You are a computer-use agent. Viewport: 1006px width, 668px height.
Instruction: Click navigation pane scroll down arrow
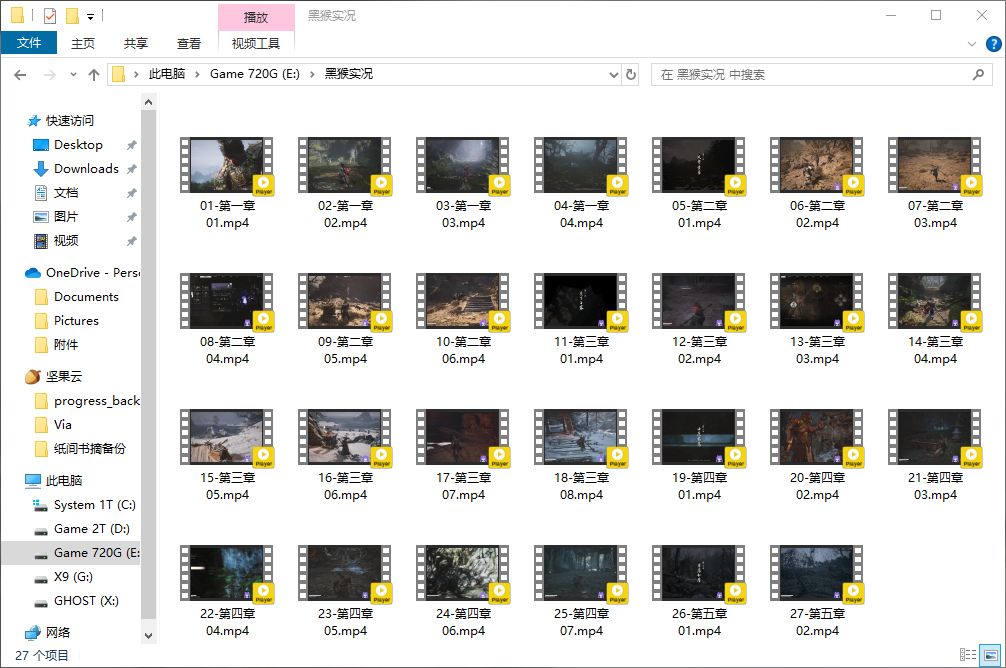148,636
